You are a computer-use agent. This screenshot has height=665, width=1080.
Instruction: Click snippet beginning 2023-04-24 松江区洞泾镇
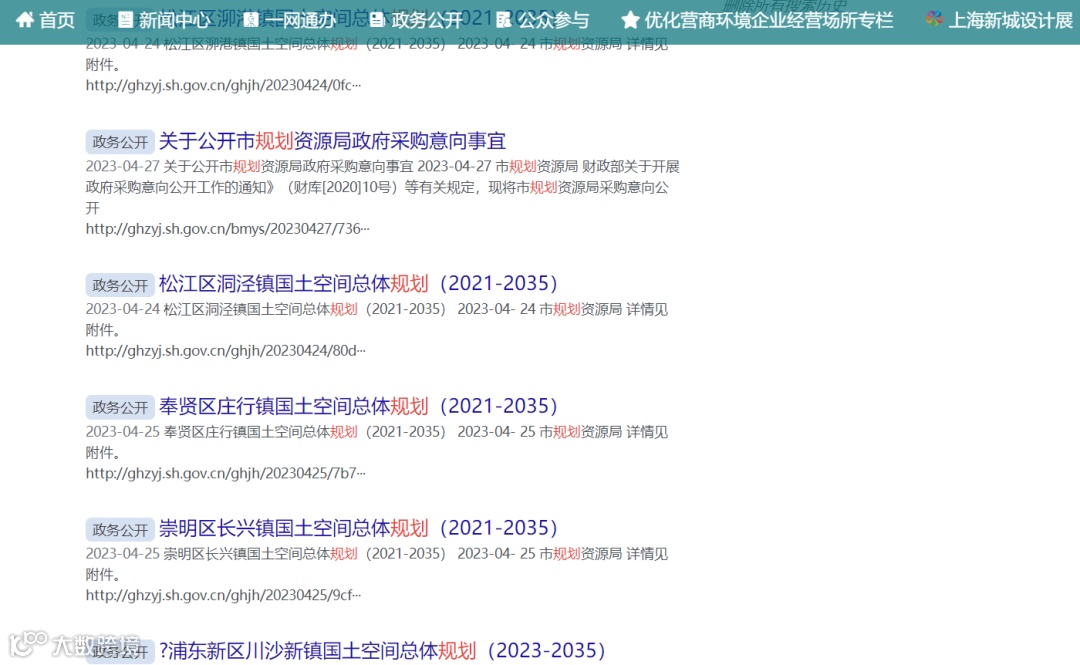[x=377, y=319]
